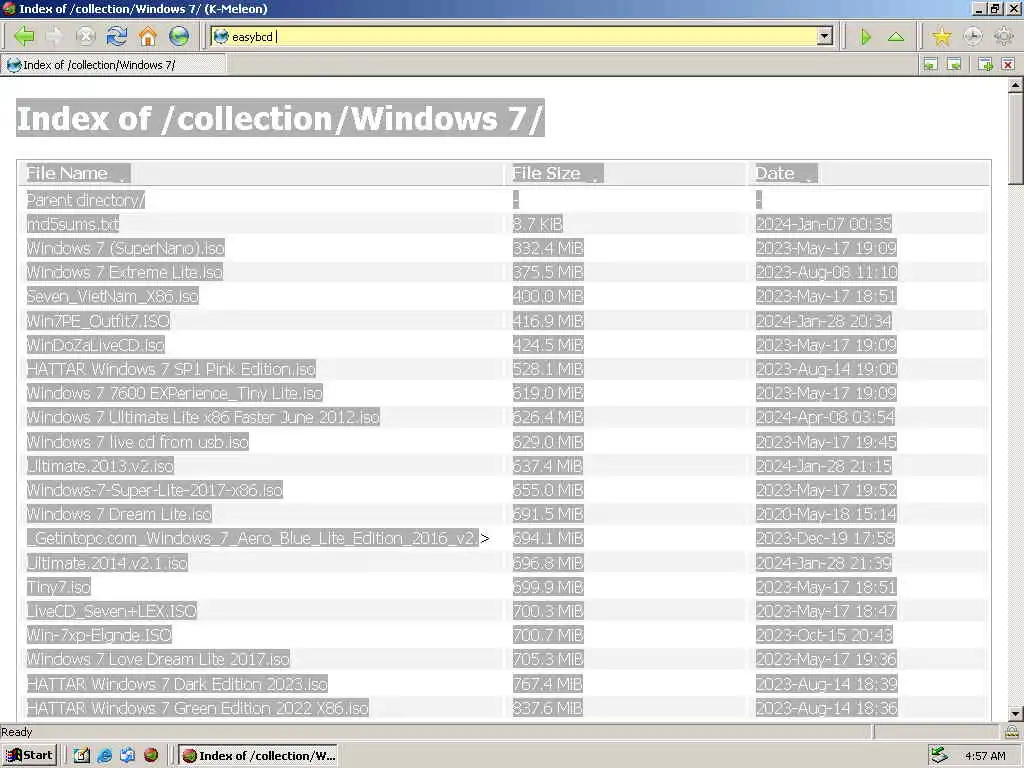
Task: Open Ultimate.2013.v2.iso link
Action: 100,466
